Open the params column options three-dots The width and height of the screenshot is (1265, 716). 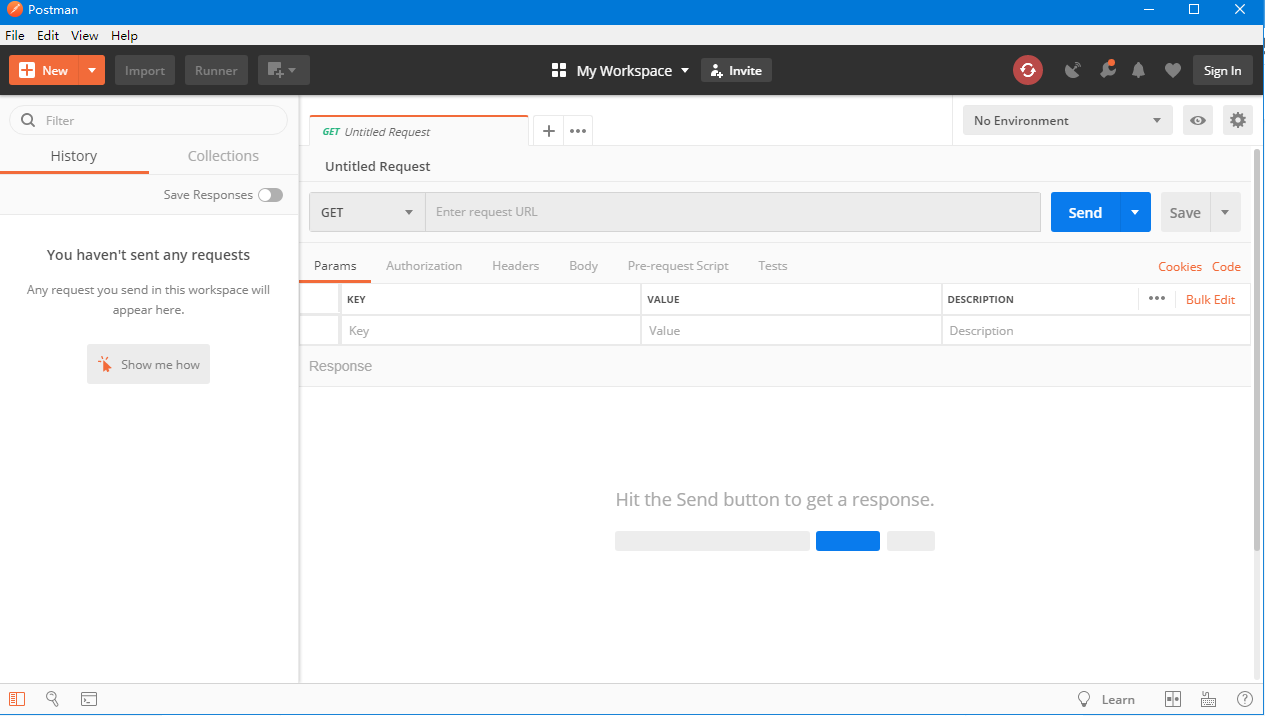[1157, 298]
